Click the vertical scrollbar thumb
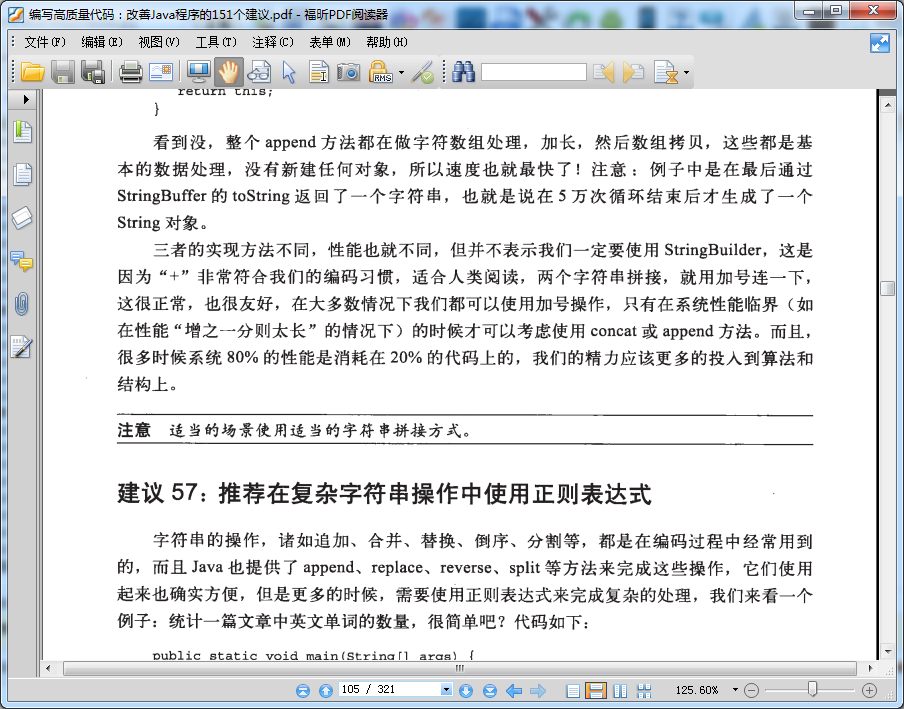 coord(887,288)
